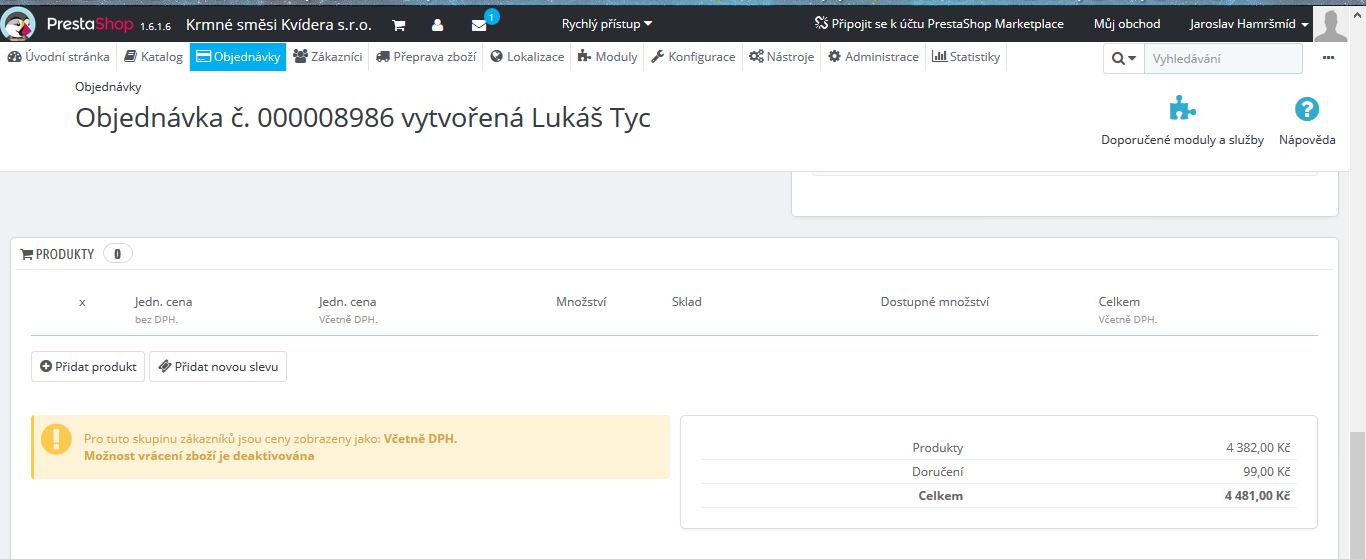
Task: Click the Dostupné množství column header
Action: pyautogui.click(x=934, y=302)
